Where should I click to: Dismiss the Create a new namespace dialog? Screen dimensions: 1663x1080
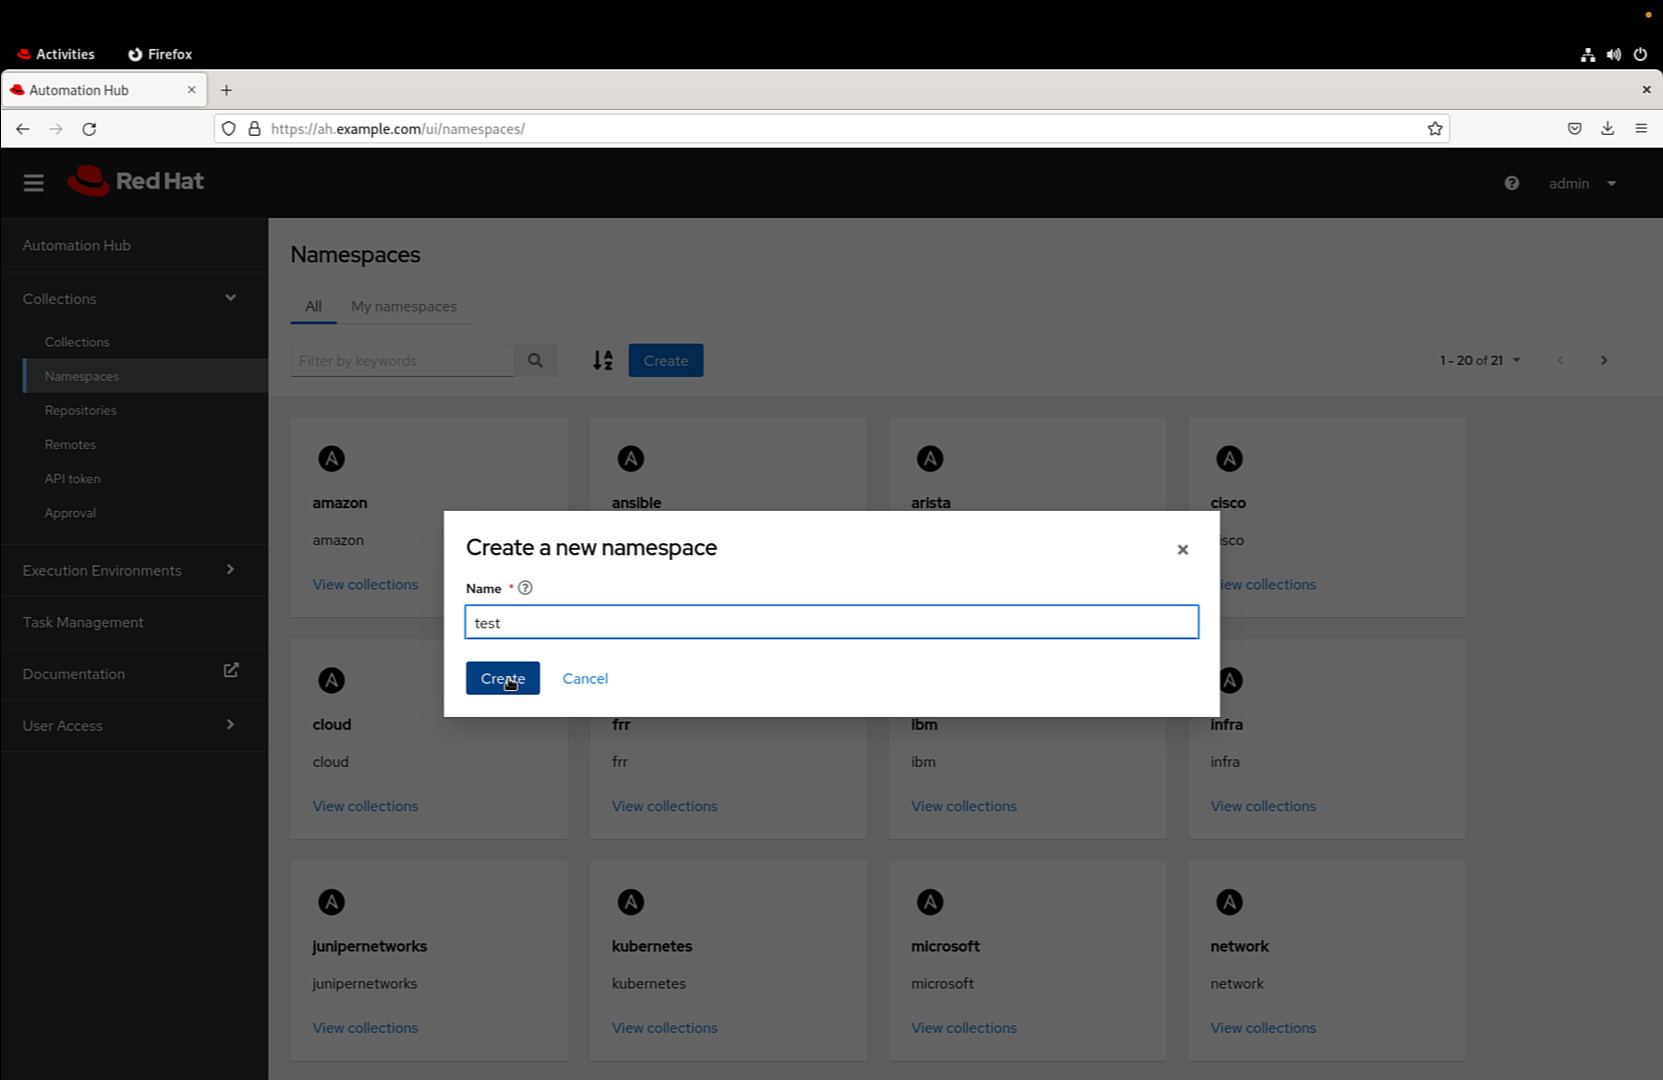1183,549
